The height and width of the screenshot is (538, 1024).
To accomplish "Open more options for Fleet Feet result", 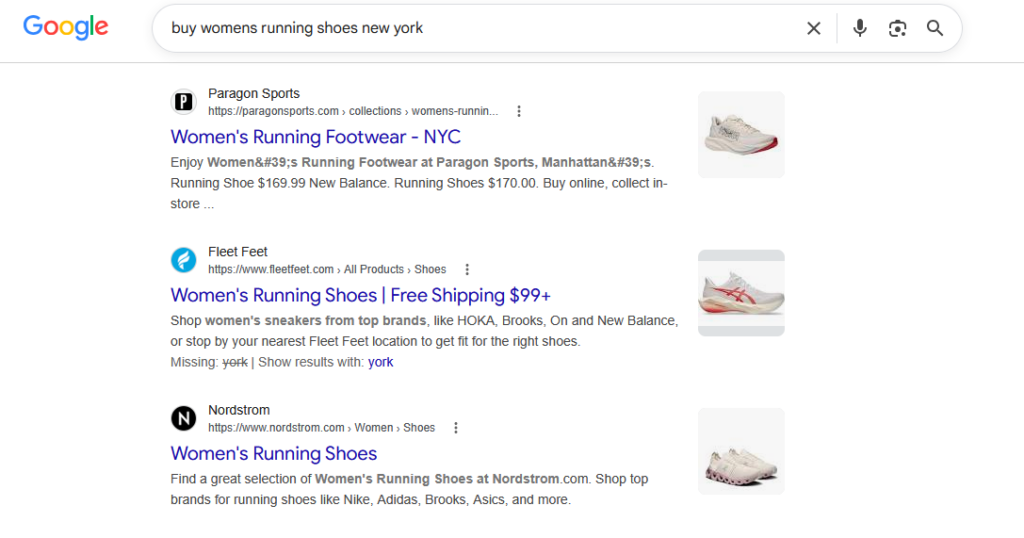I will point(467,270).
